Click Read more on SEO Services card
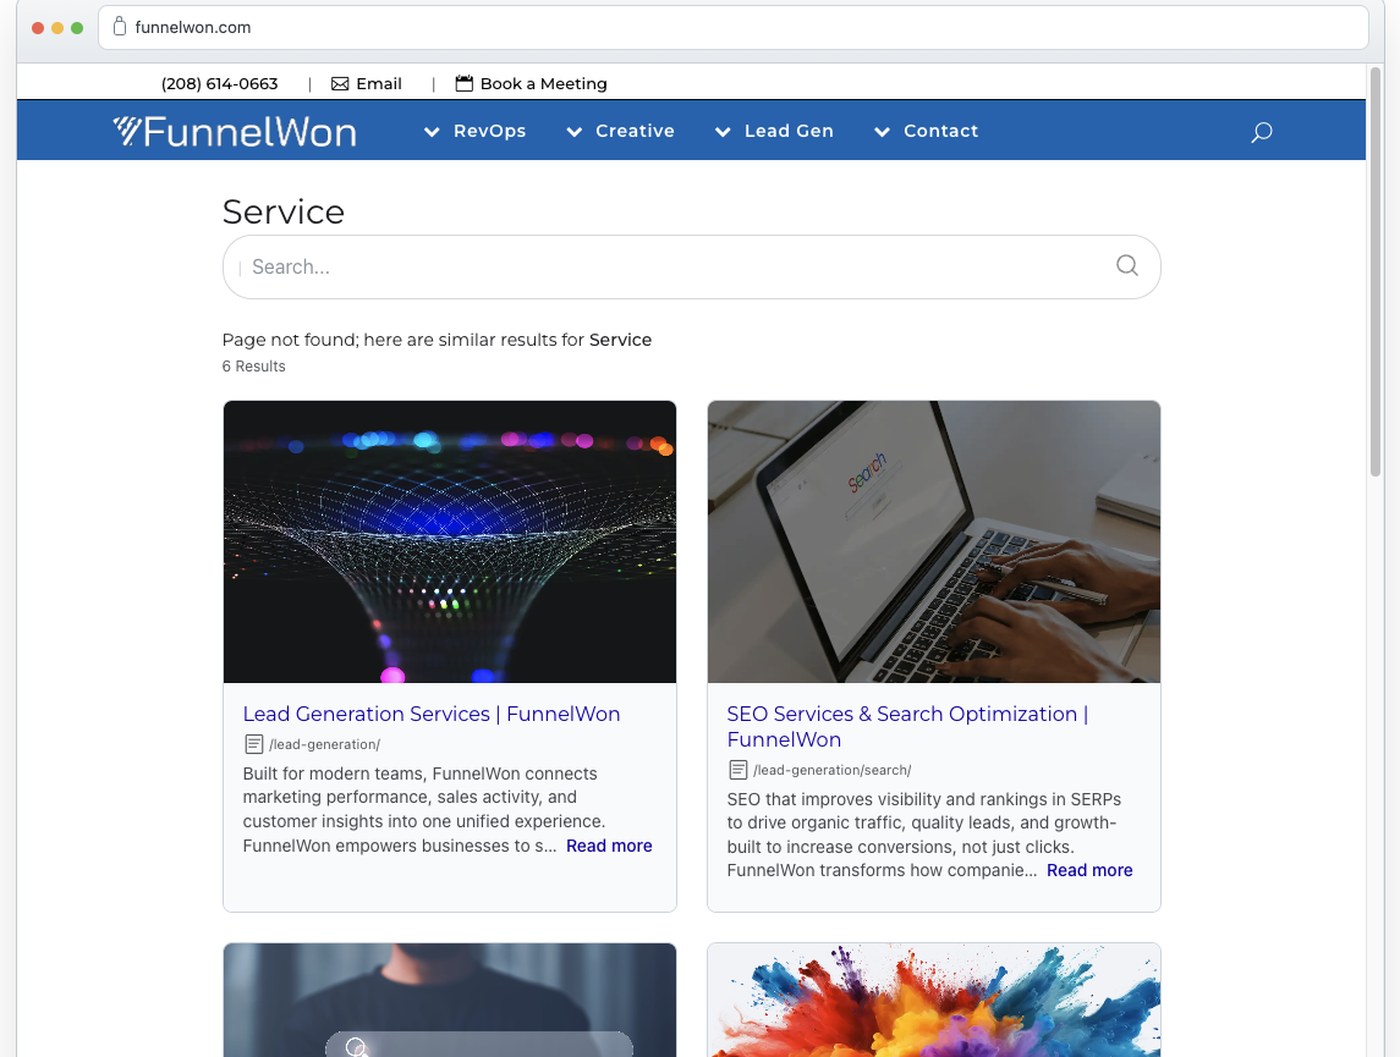 (1089, 870)
